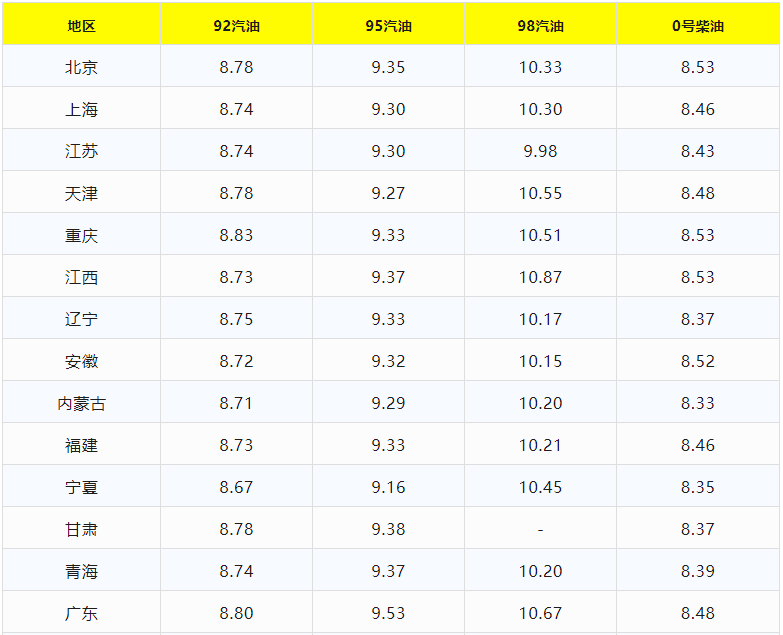Select the 安徽 region cell

tap(81, 361)
